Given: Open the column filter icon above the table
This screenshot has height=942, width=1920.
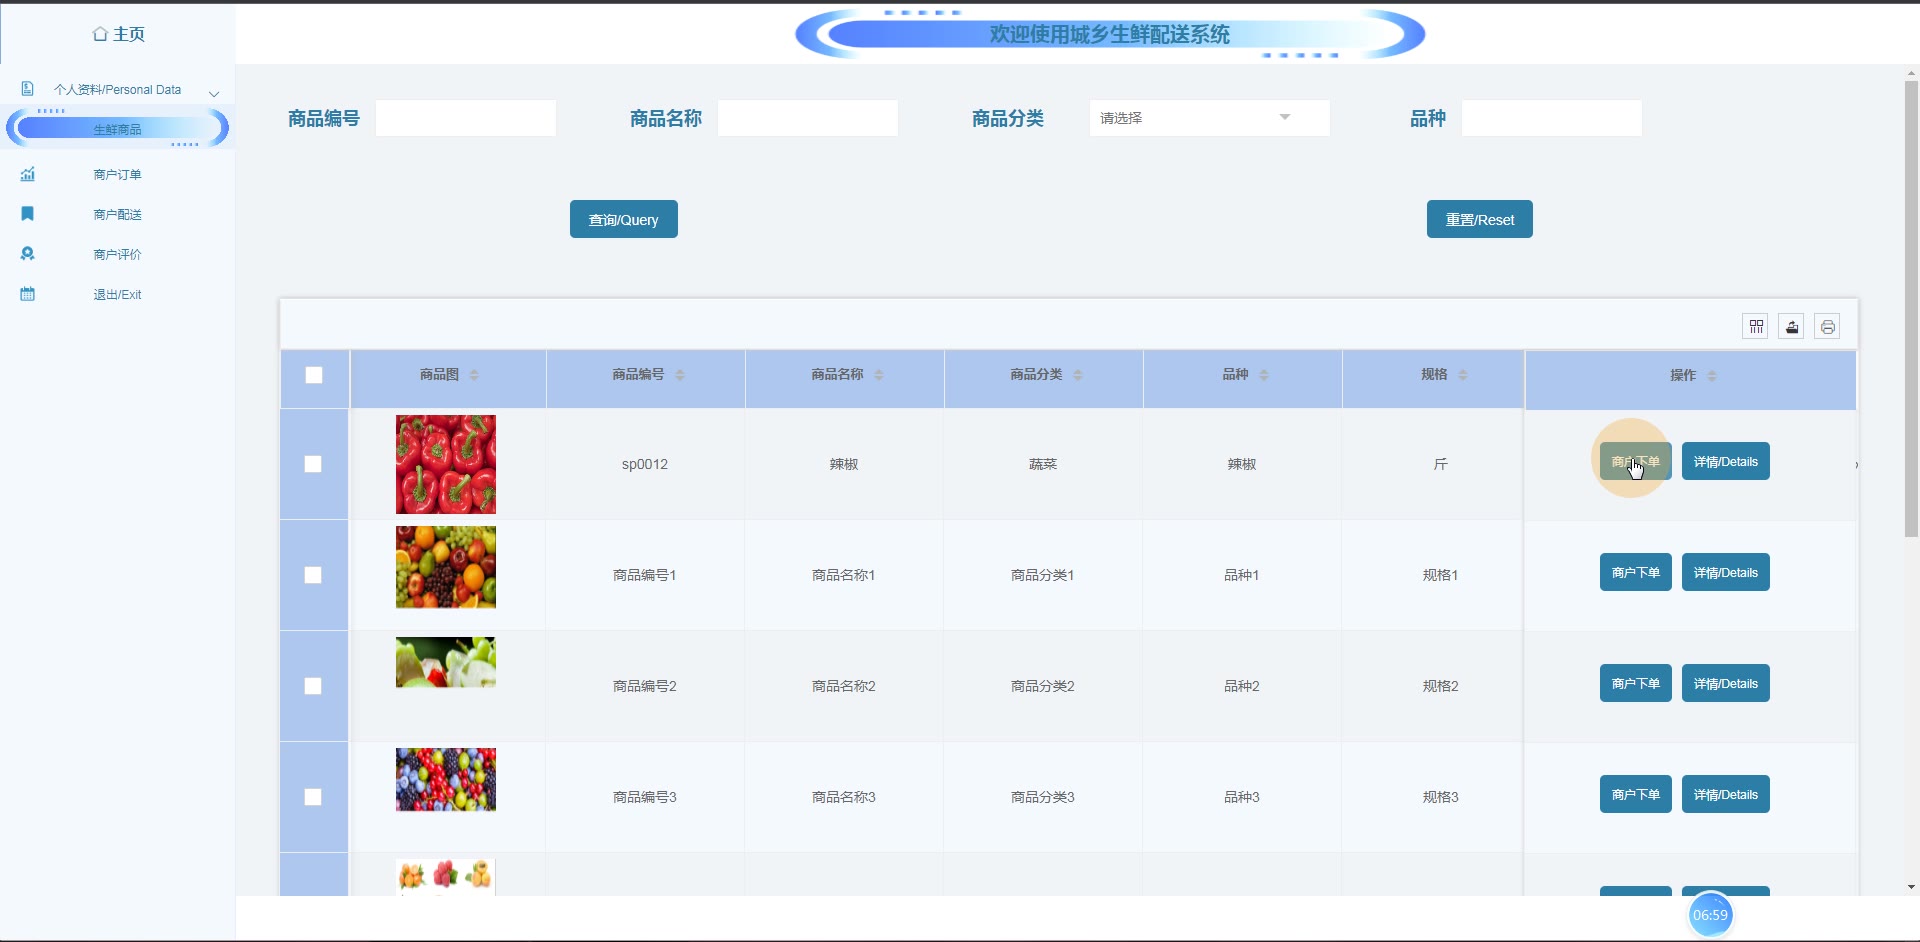Looking at the screenshot, I should click(1755, 327).
